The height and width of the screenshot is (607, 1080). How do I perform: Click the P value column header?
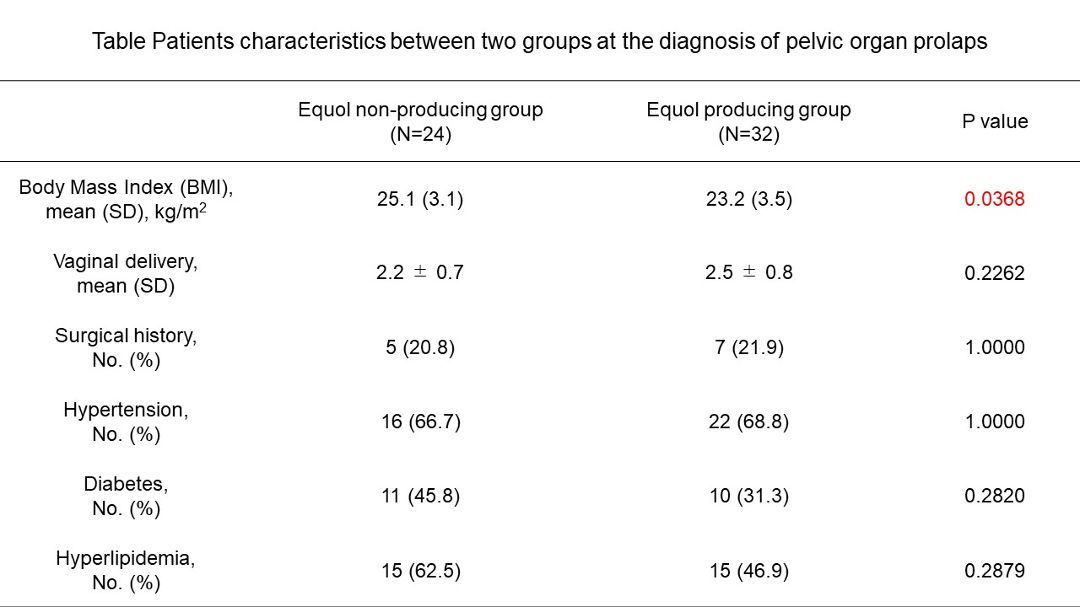[x=994, y=122]
